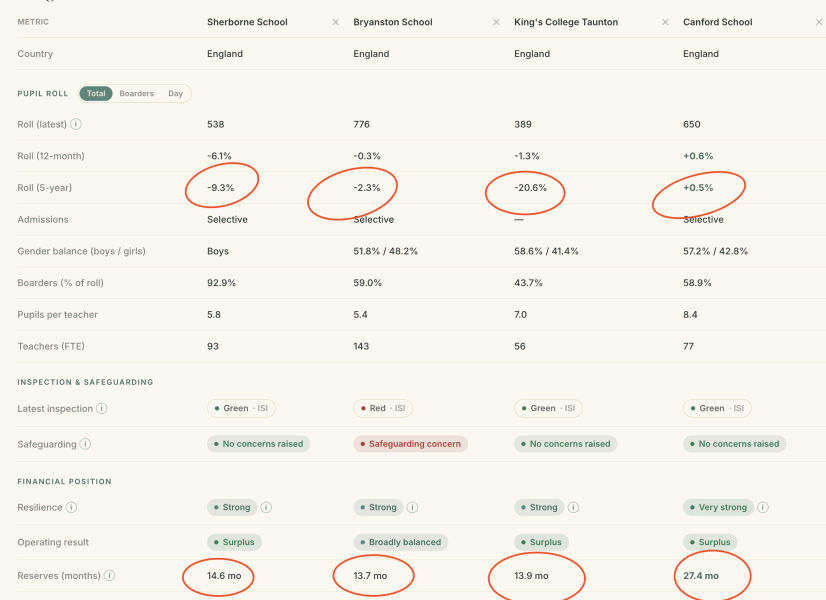Show info beside King's College Taunton's Strong badge

pyautogui.click(x=574, y=507)
